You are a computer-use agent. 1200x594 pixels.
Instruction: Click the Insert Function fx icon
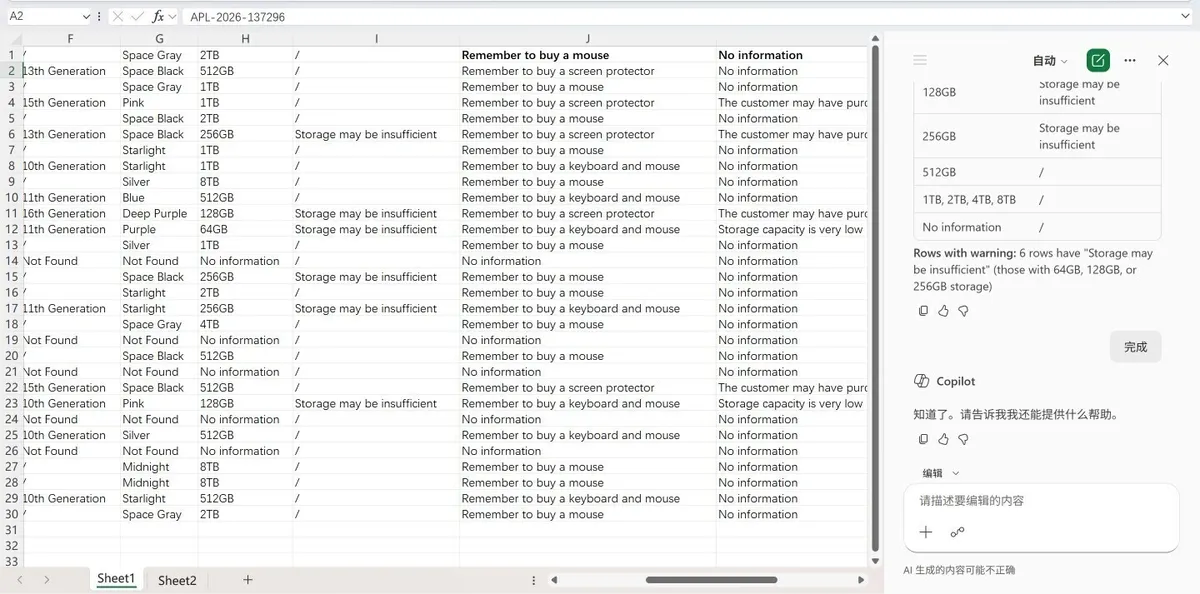[159, 17]
